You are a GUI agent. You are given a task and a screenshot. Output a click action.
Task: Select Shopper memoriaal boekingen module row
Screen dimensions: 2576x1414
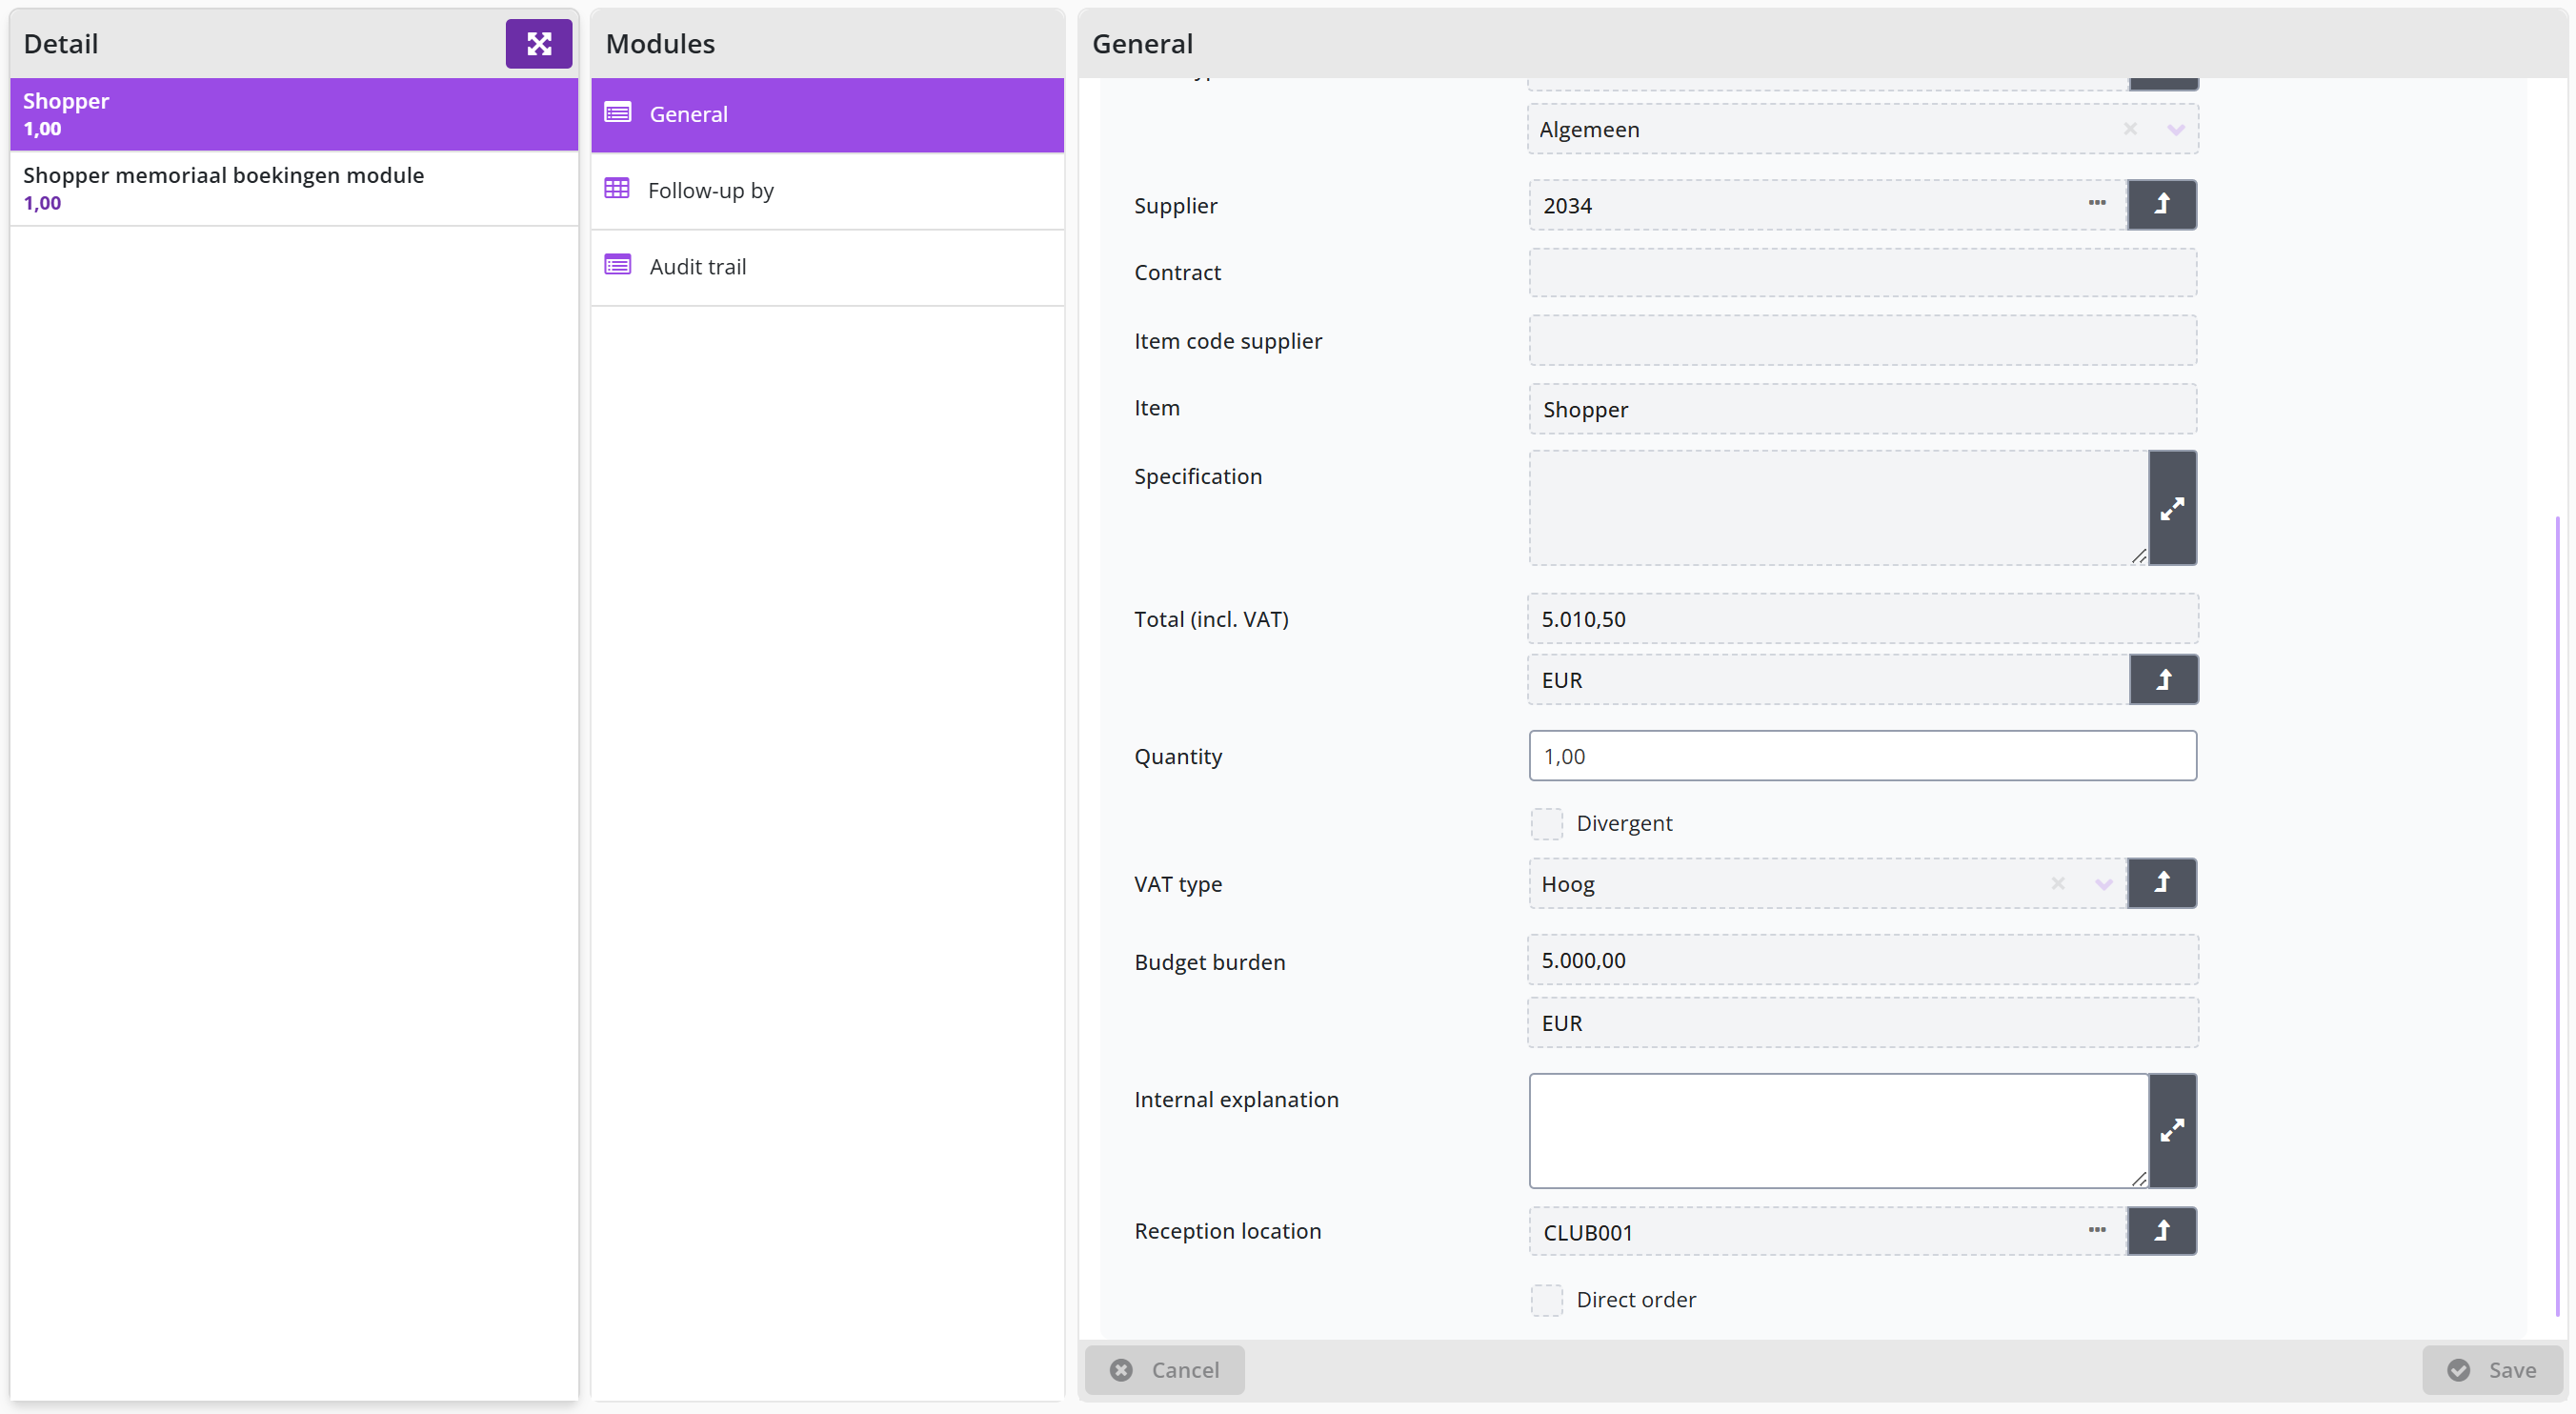point(294,189)
